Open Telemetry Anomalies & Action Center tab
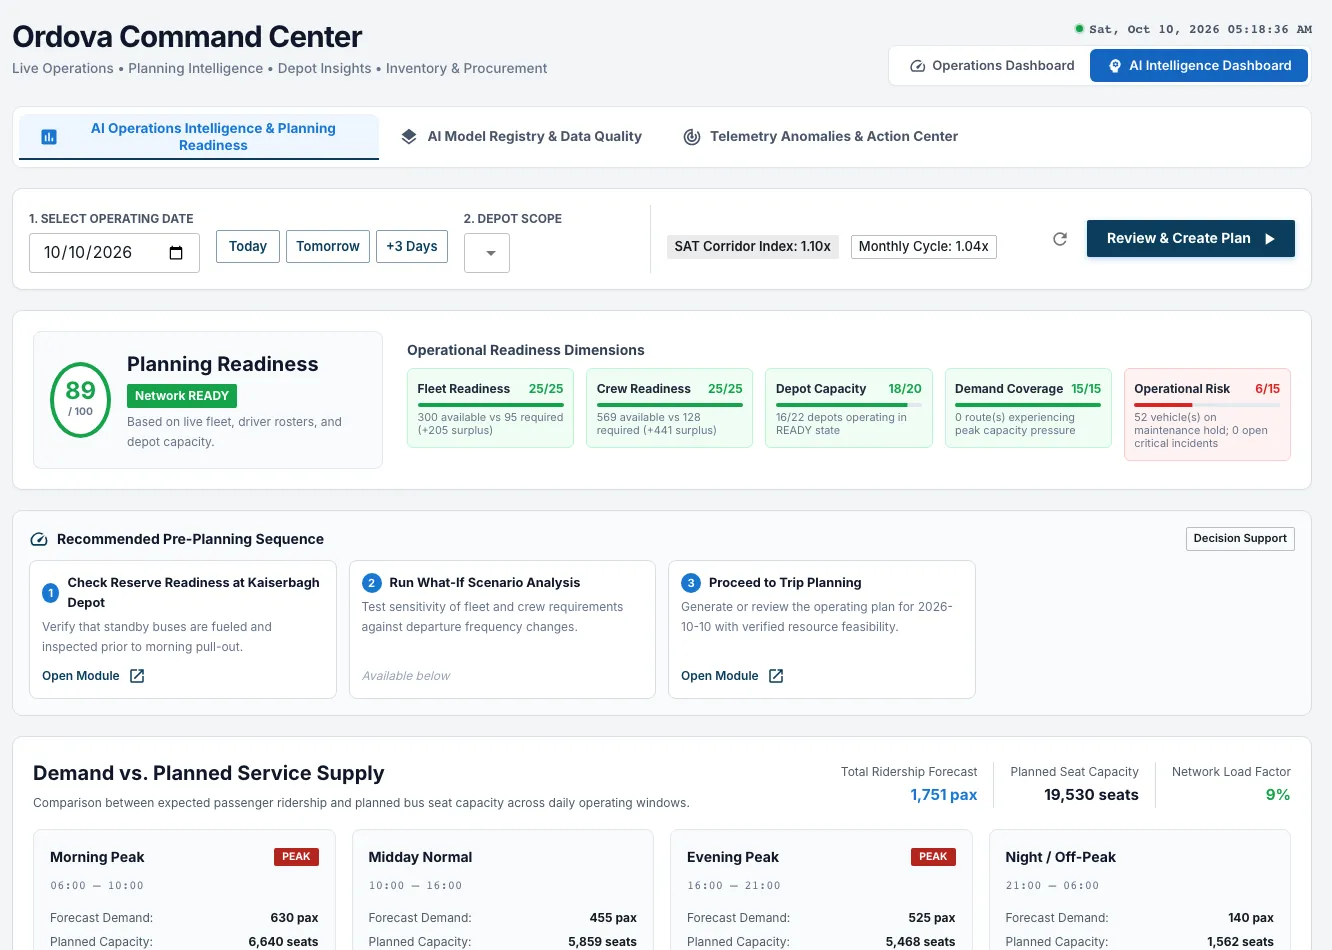The width and height of the screenshot is (1332, 950). pos(820,137)
